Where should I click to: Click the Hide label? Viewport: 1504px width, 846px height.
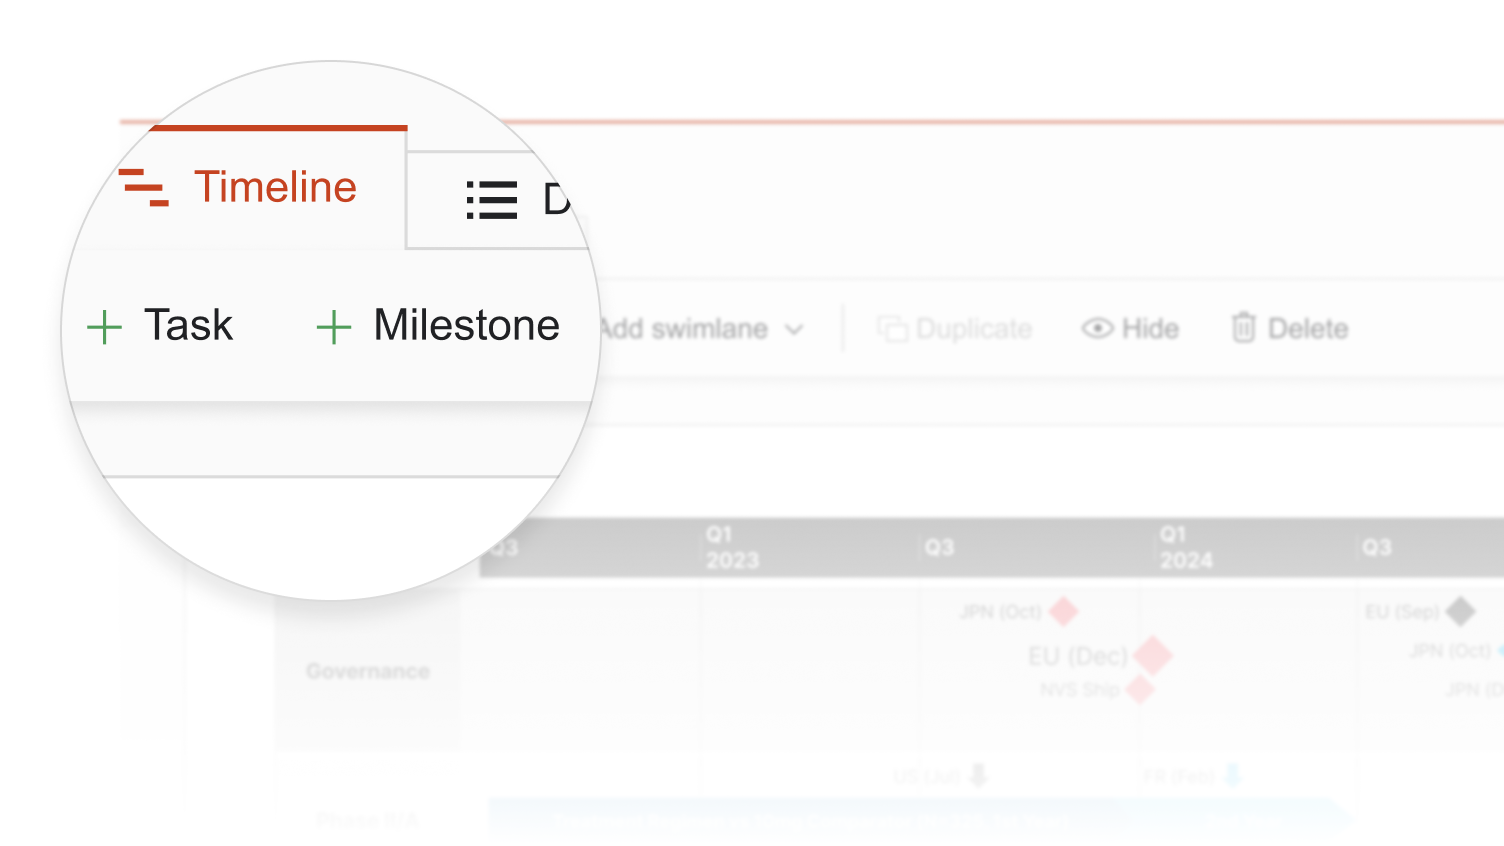1150,328
